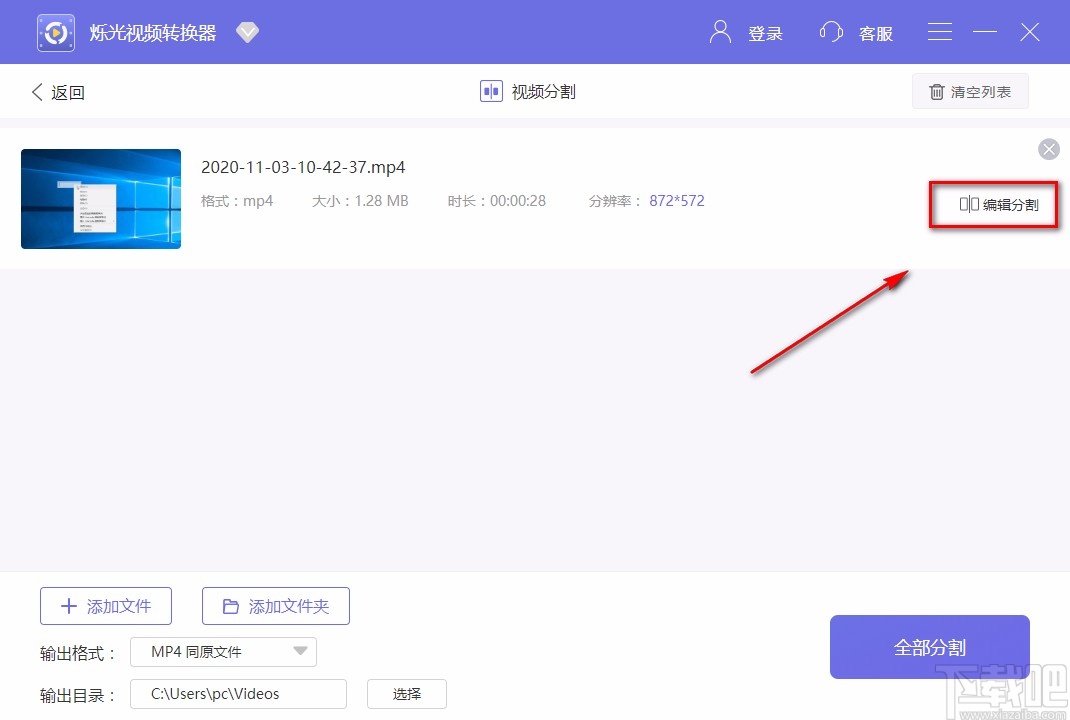This screenshot has height=720, width=1070.
Task: Click 选择 to choose output directory
Action: pos(406,693)
